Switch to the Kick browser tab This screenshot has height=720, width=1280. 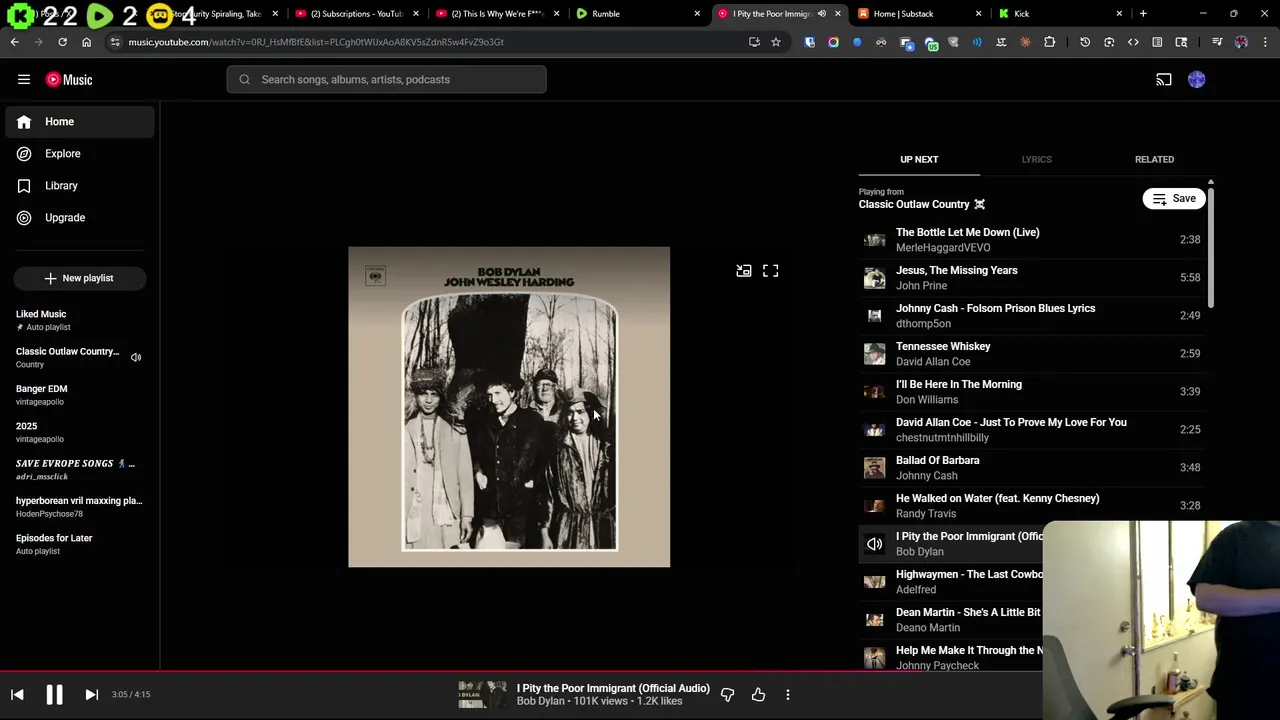tap(1060, 14)
